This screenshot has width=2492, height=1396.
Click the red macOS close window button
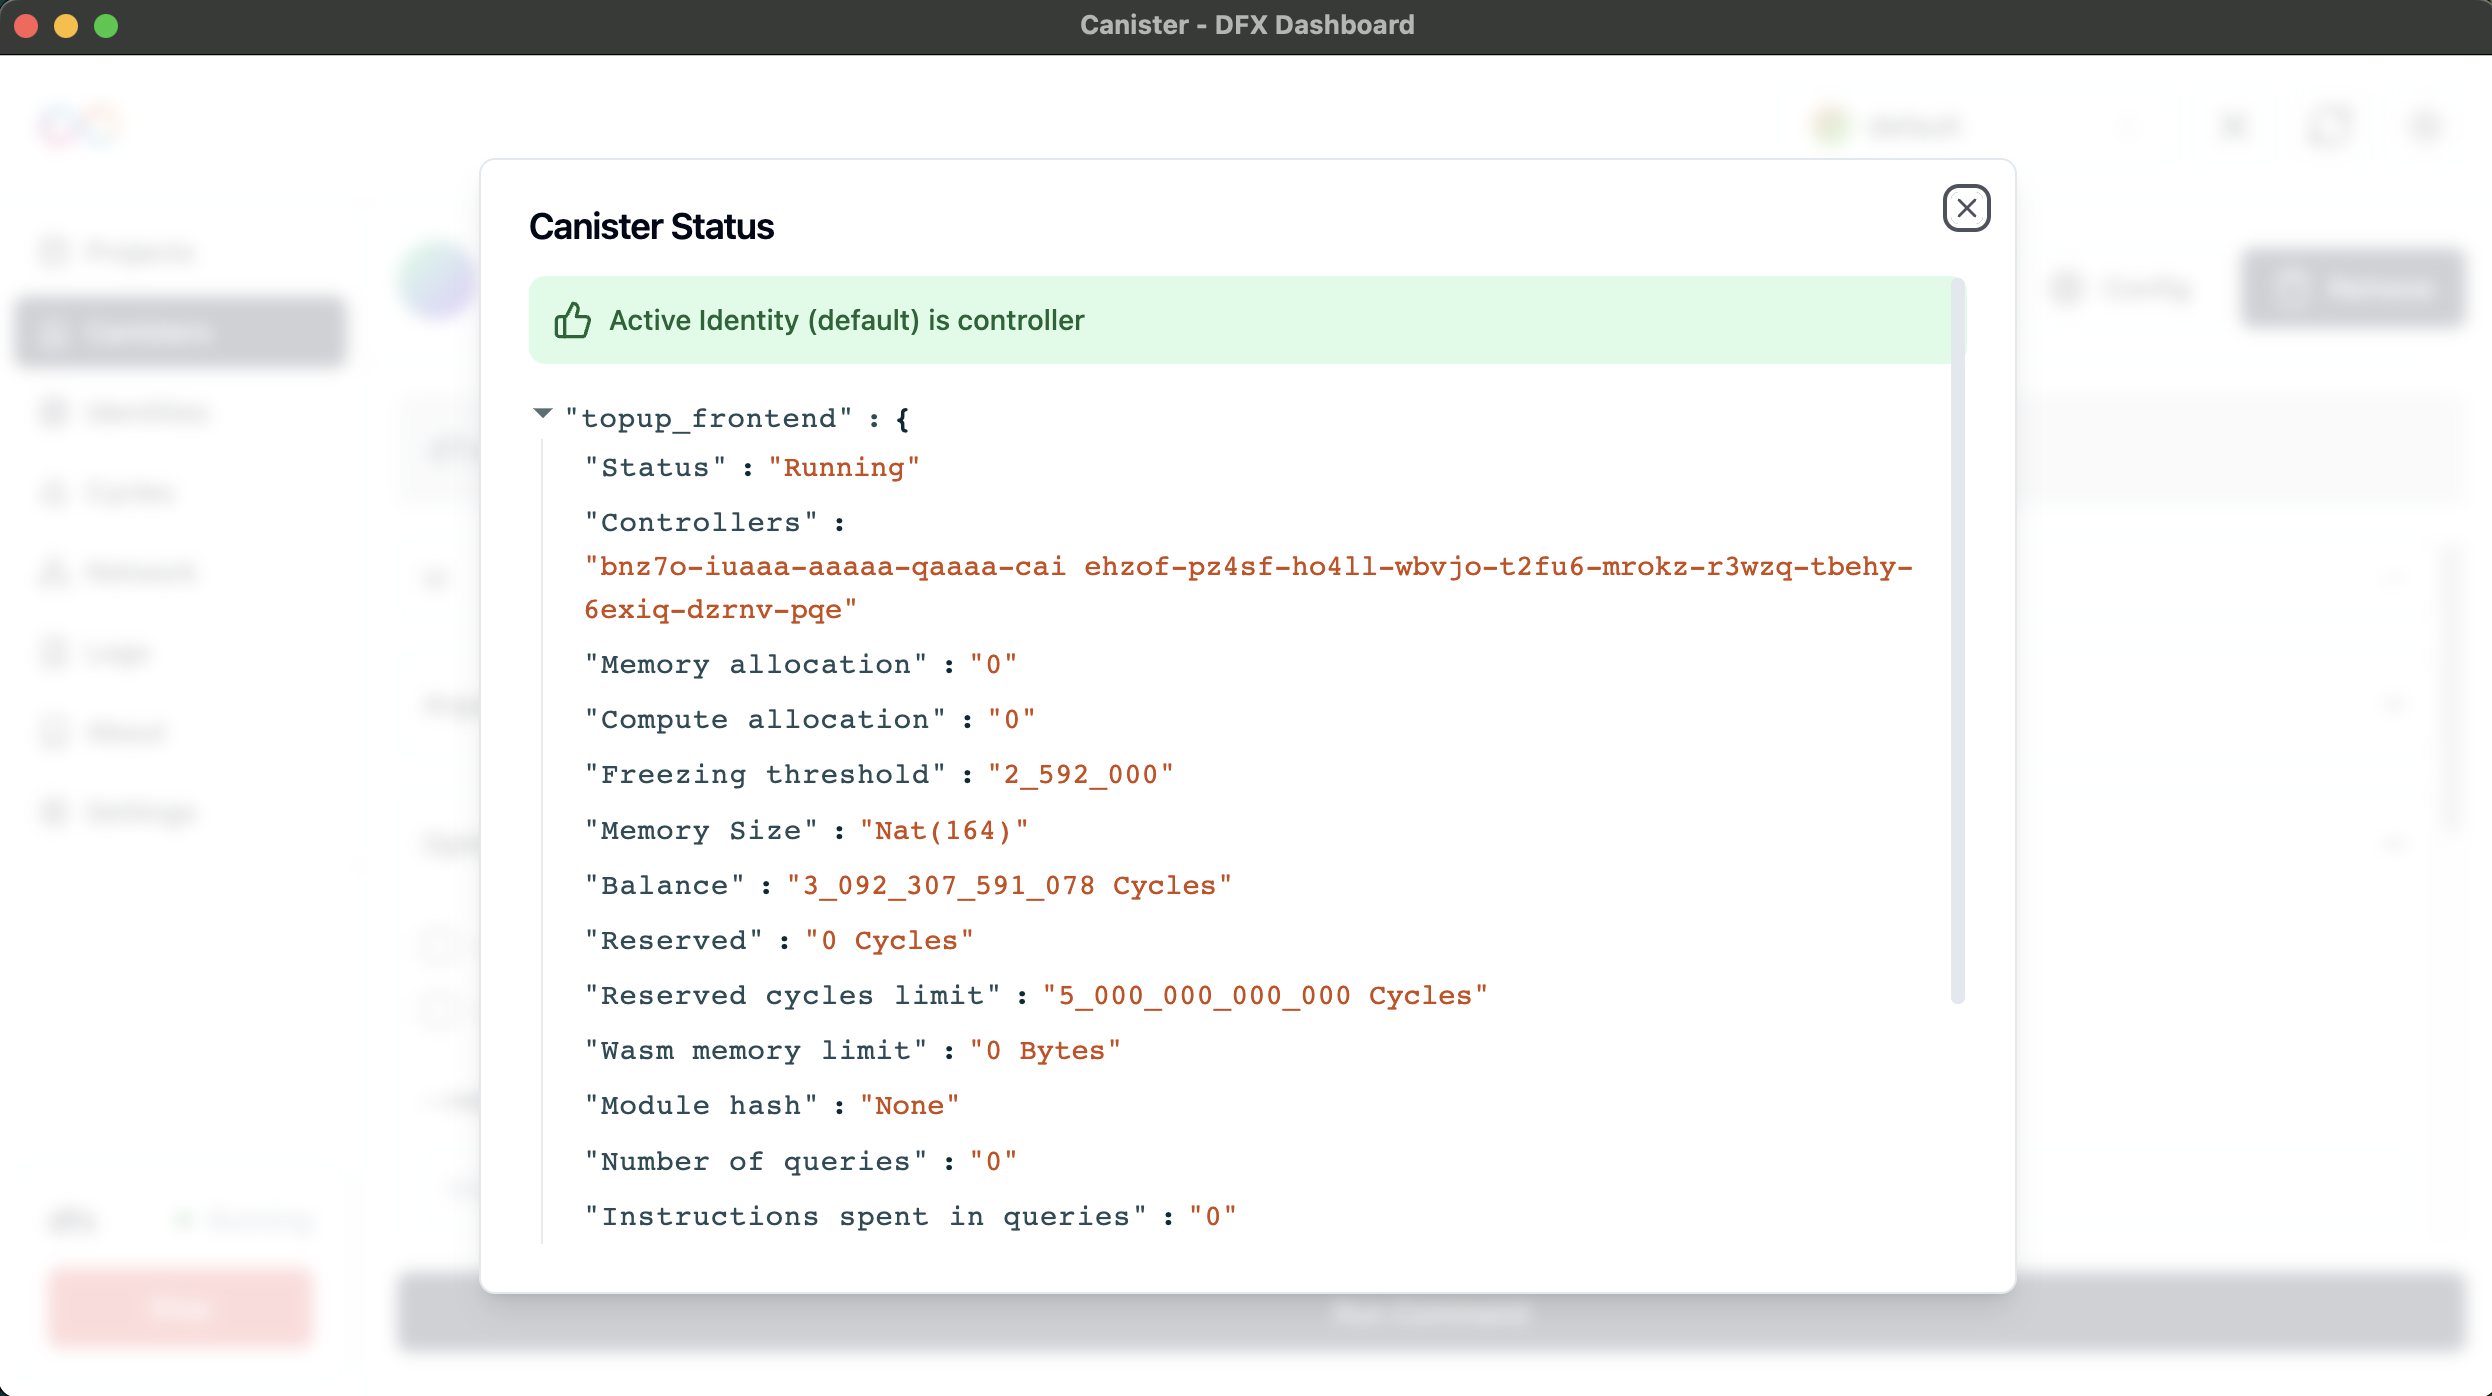(27, 26)
